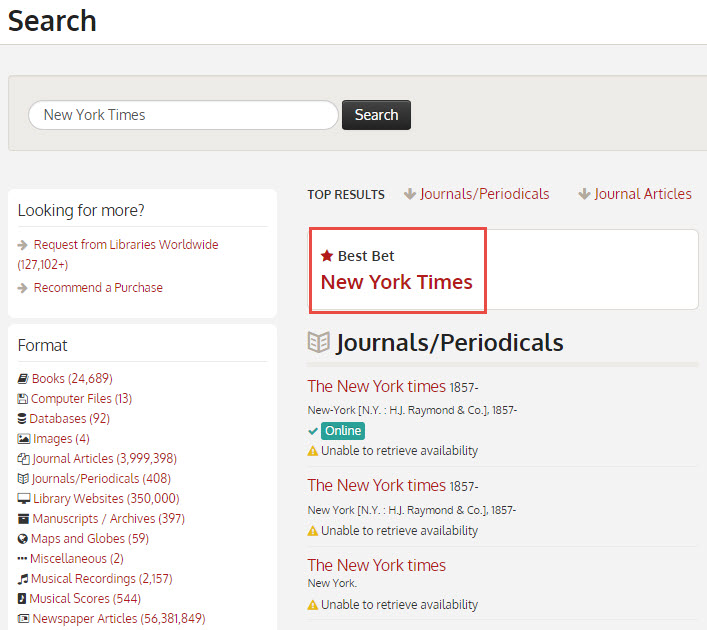Click the green checkmark next to Online
Viewport: 707px width, 630px height.
pos(313,431)
